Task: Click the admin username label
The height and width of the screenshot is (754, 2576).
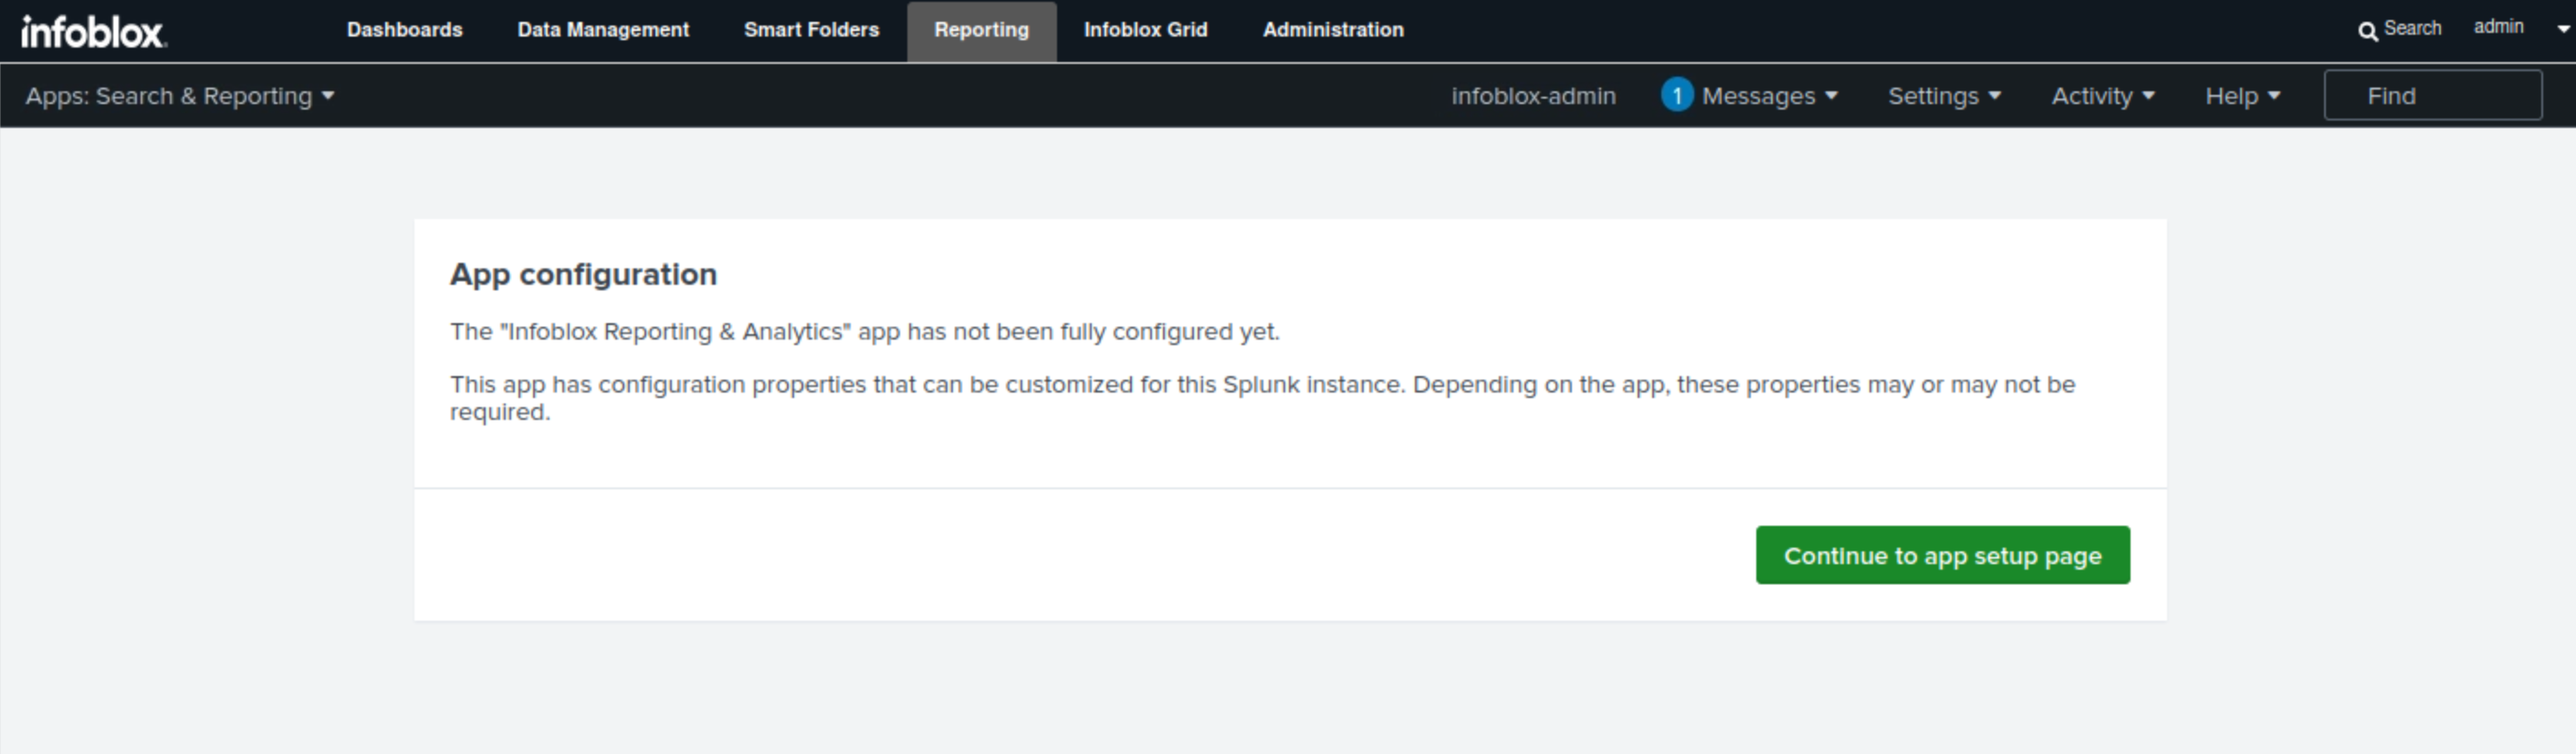Action: 2498,27
